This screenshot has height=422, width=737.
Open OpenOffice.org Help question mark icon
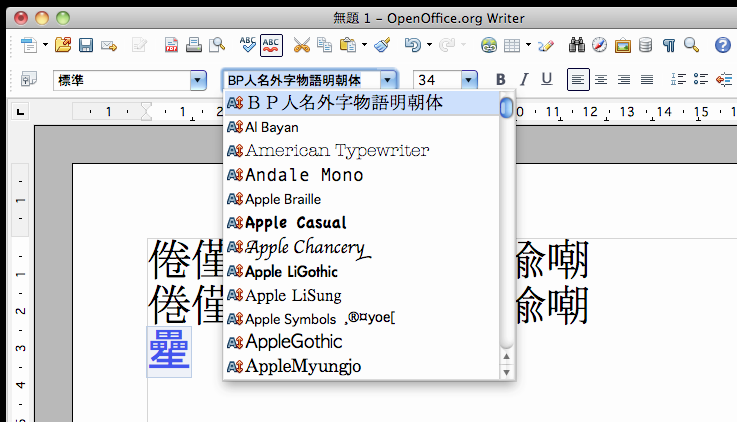click(x=723, y=45)
